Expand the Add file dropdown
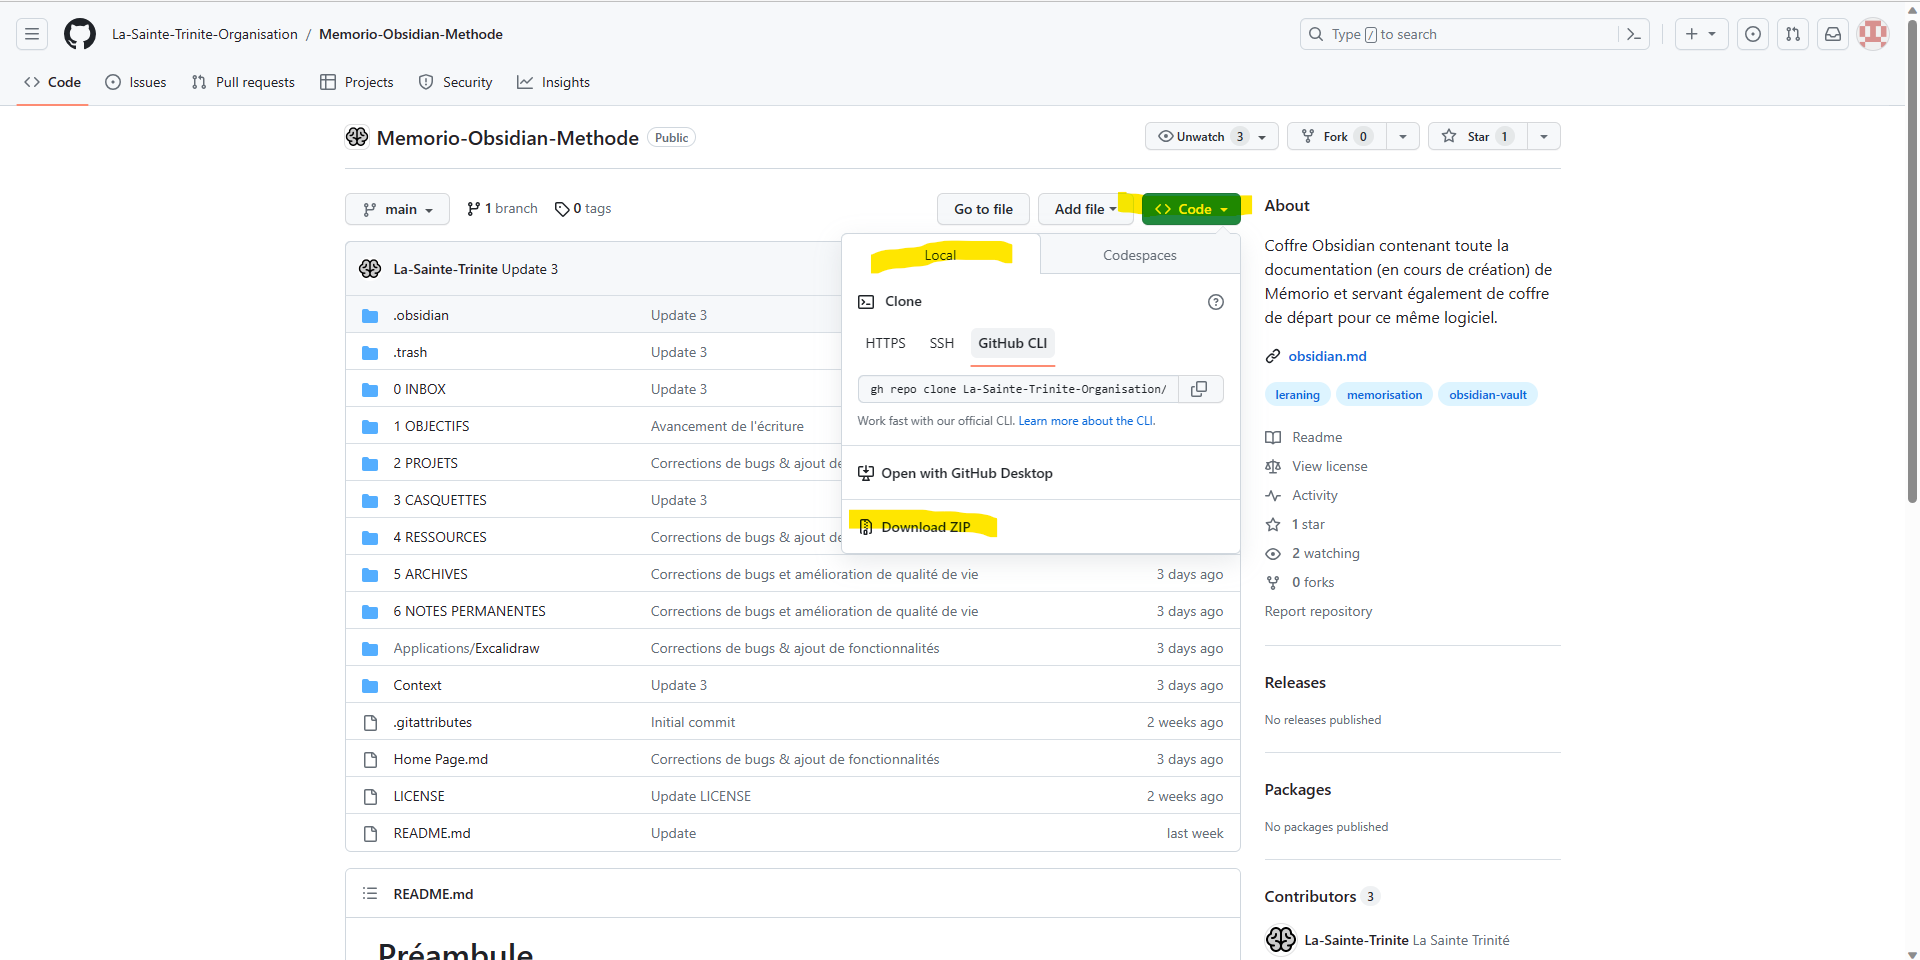The width and height of the screenshot is (1920, 960). [x=1085, y=209]
